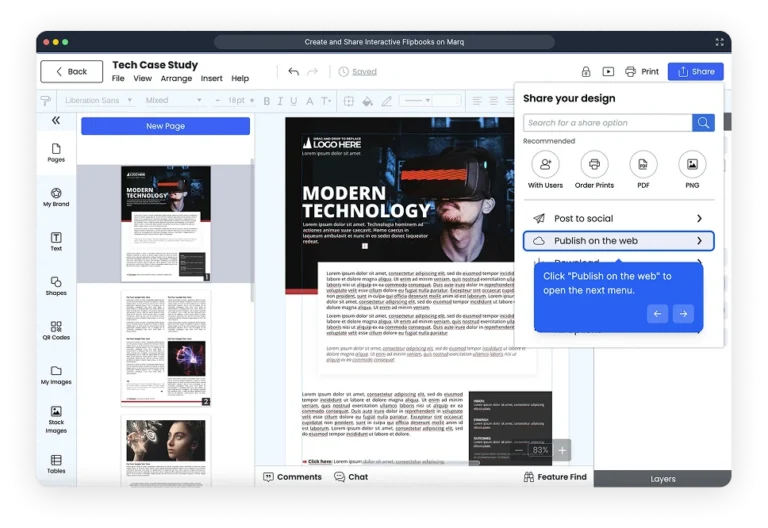
Task: Open the Liberation Sans font dropdown
Action: [x=98, y=100]
